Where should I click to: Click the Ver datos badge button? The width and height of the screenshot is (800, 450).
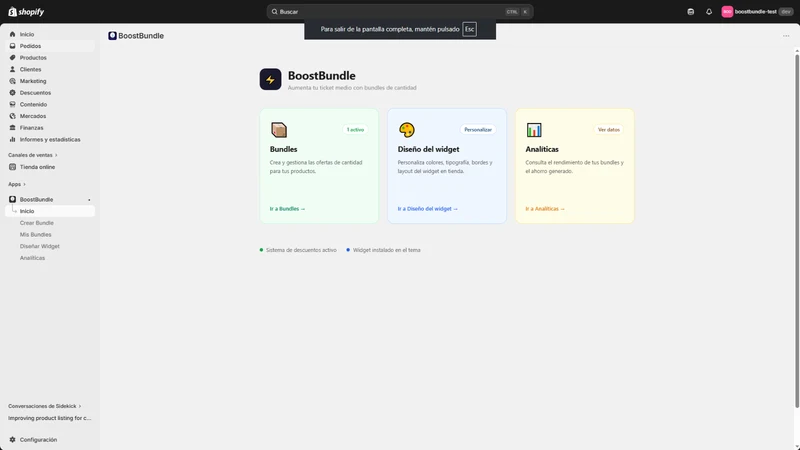pyautogui.click(x=609, y=130)
